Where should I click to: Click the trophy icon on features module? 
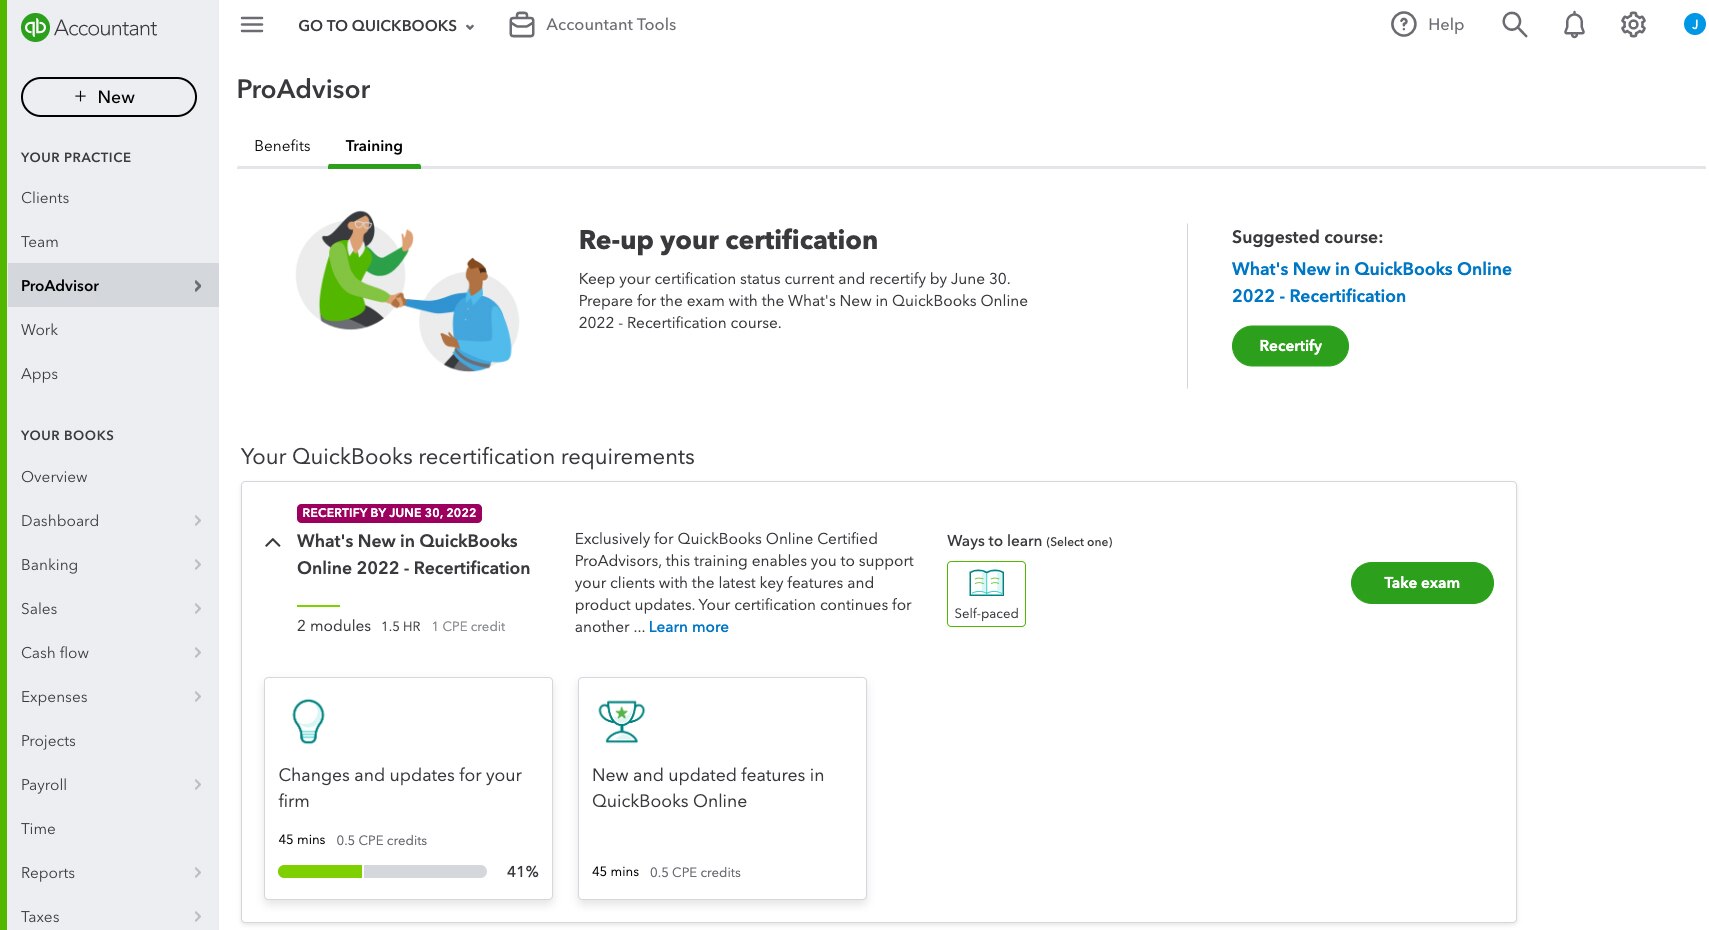[621, 721]
